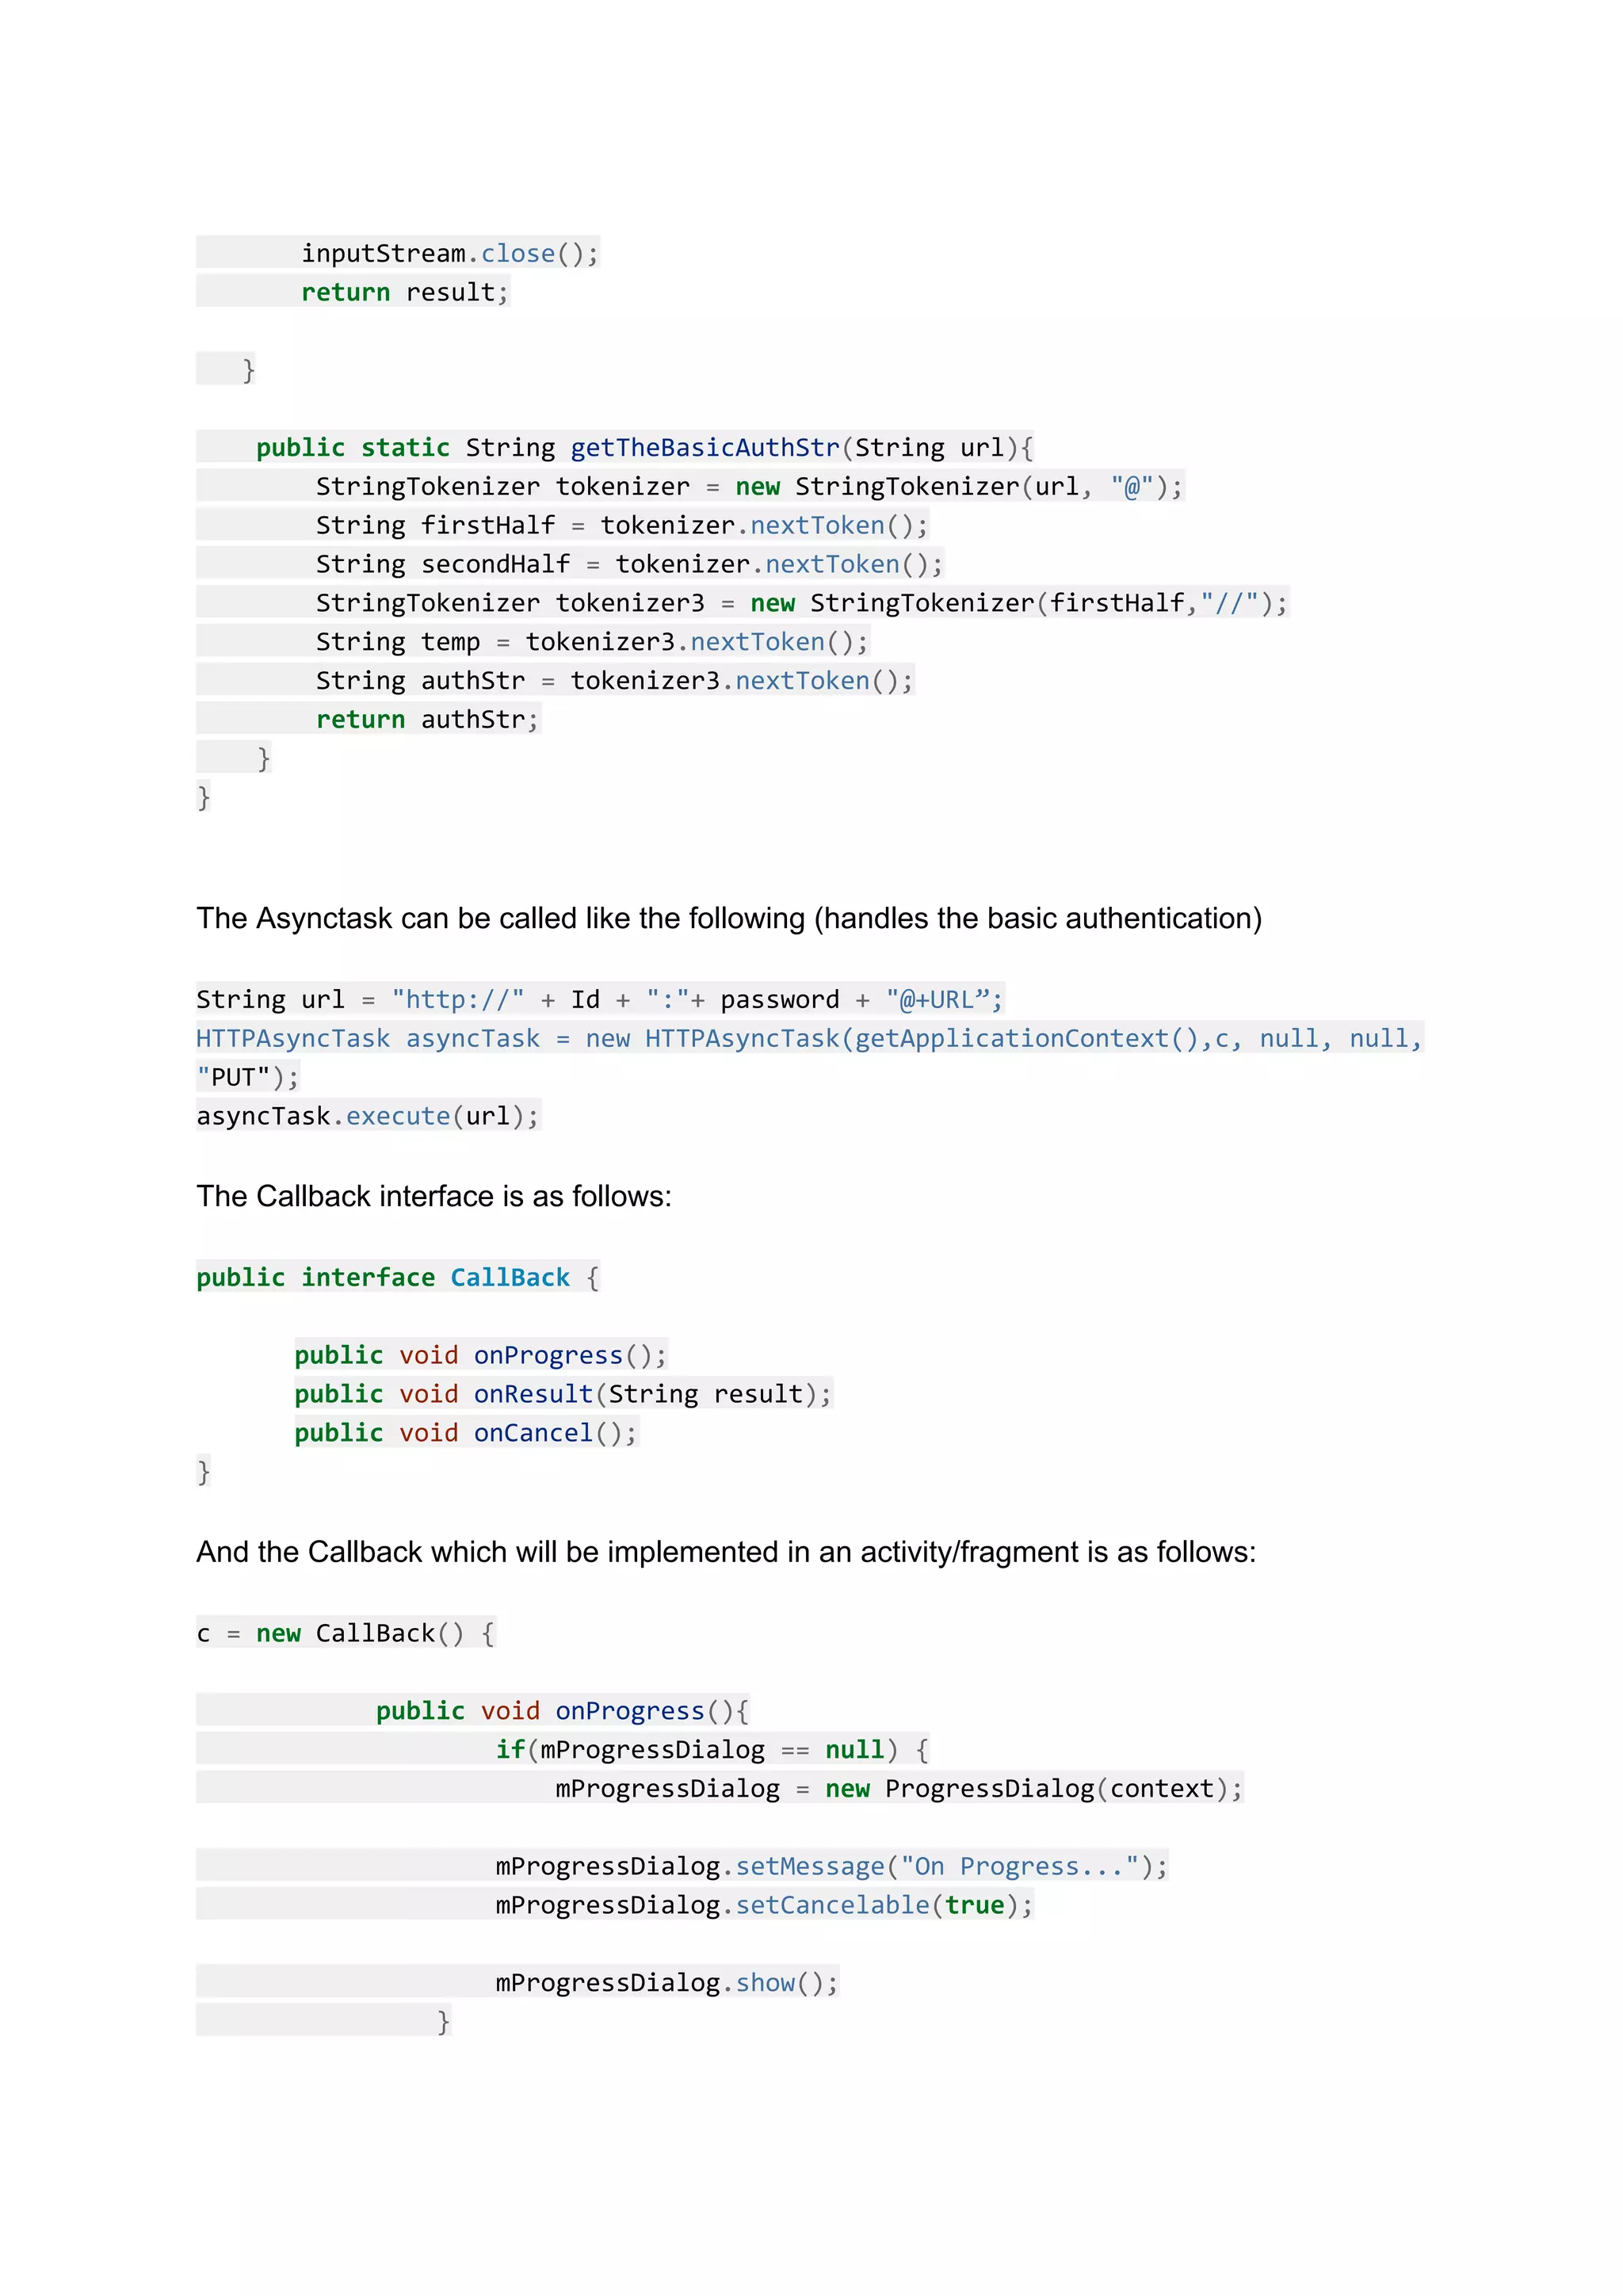Viewport: 1623px width, 2296px height.
Task: Click asyncTask.execute(url) line
Action: point(367,1116)
